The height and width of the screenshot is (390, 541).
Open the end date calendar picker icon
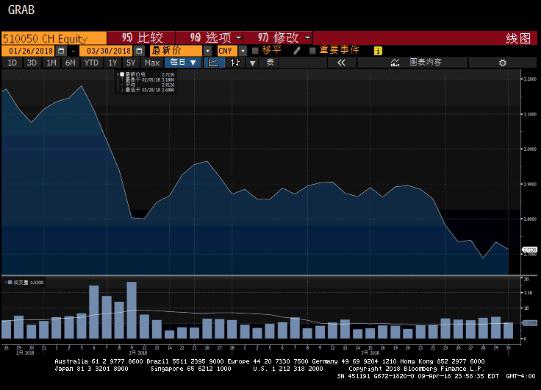139,51
